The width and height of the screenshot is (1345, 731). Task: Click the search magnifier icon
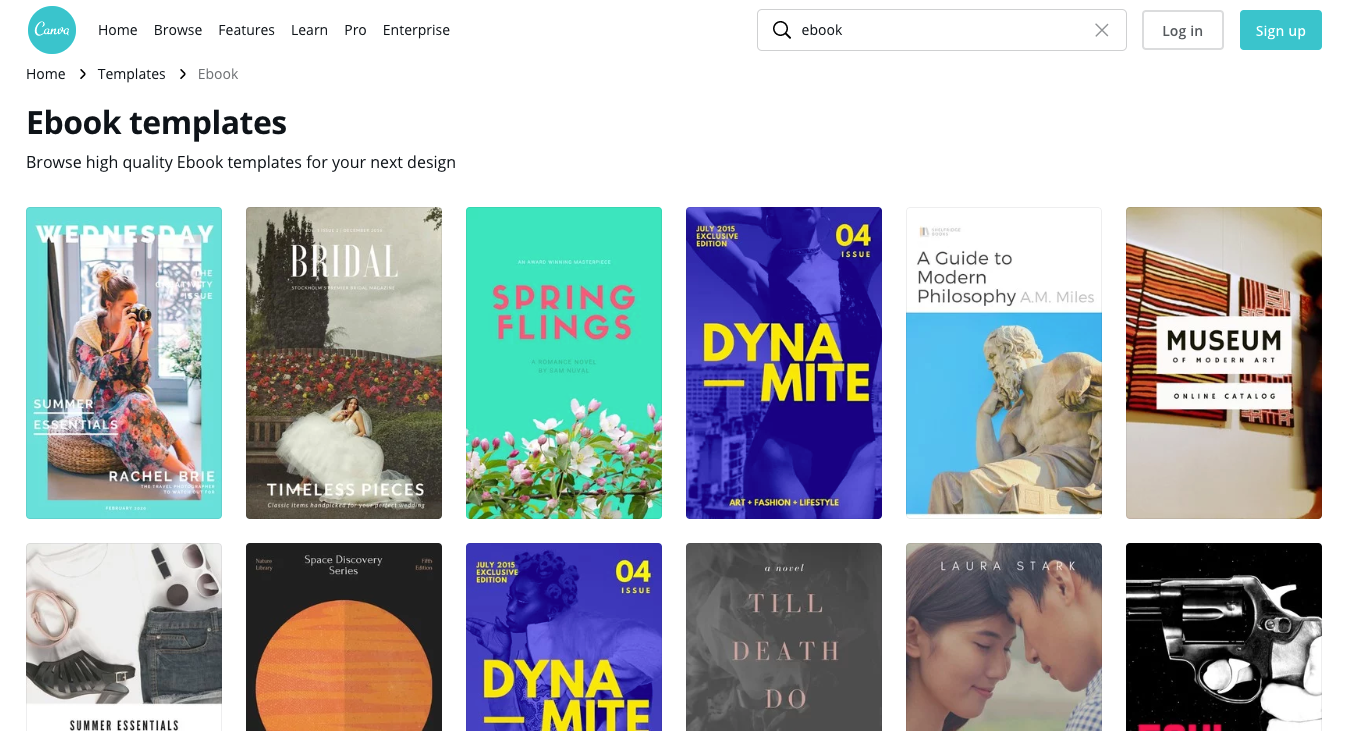(781, 30)
